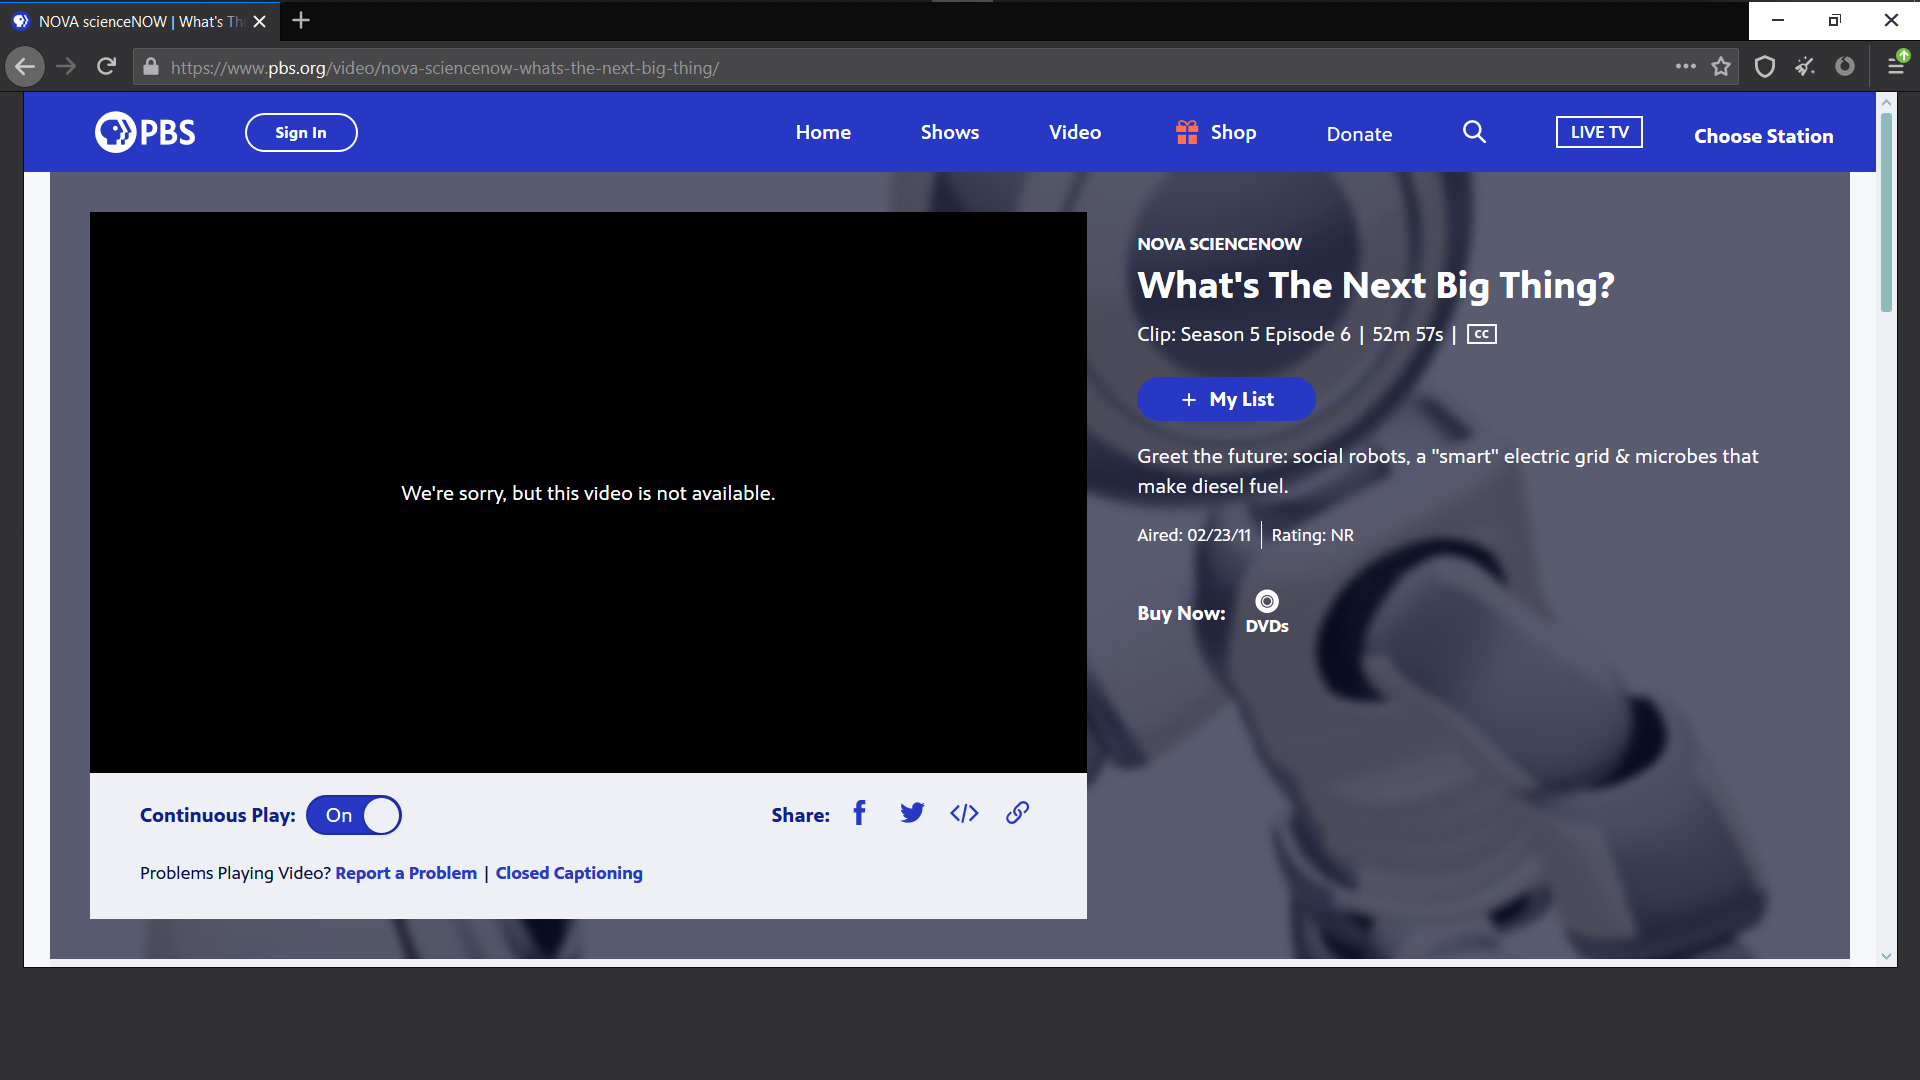Click the browser forward arrow

pos(66,67)
